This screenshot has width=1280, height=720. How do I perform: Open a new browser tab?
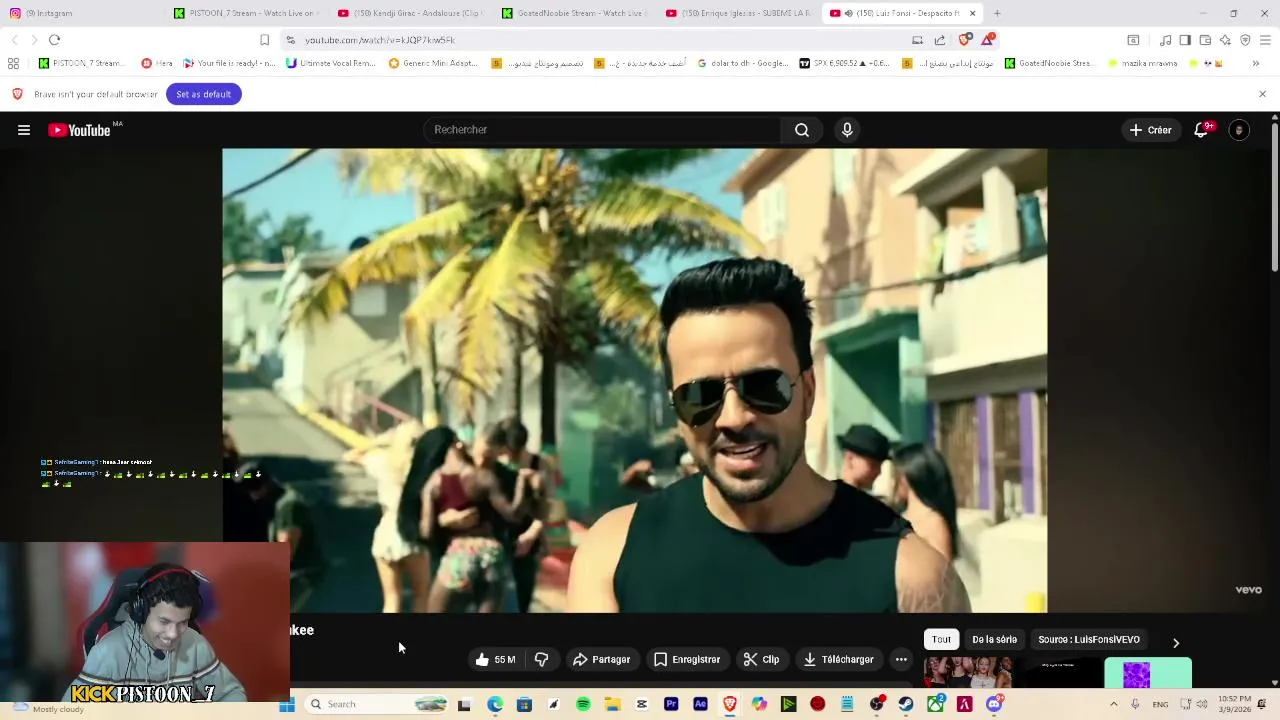click(997, 13)
